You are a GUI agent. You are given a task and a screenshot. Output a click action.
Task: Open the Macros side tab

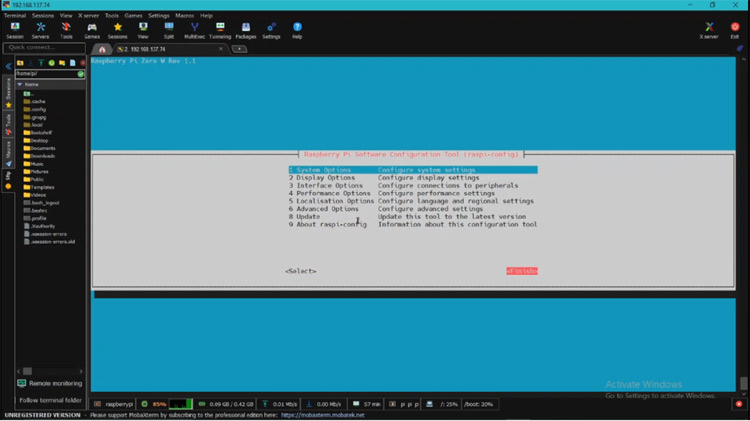(x=8, y=153)
